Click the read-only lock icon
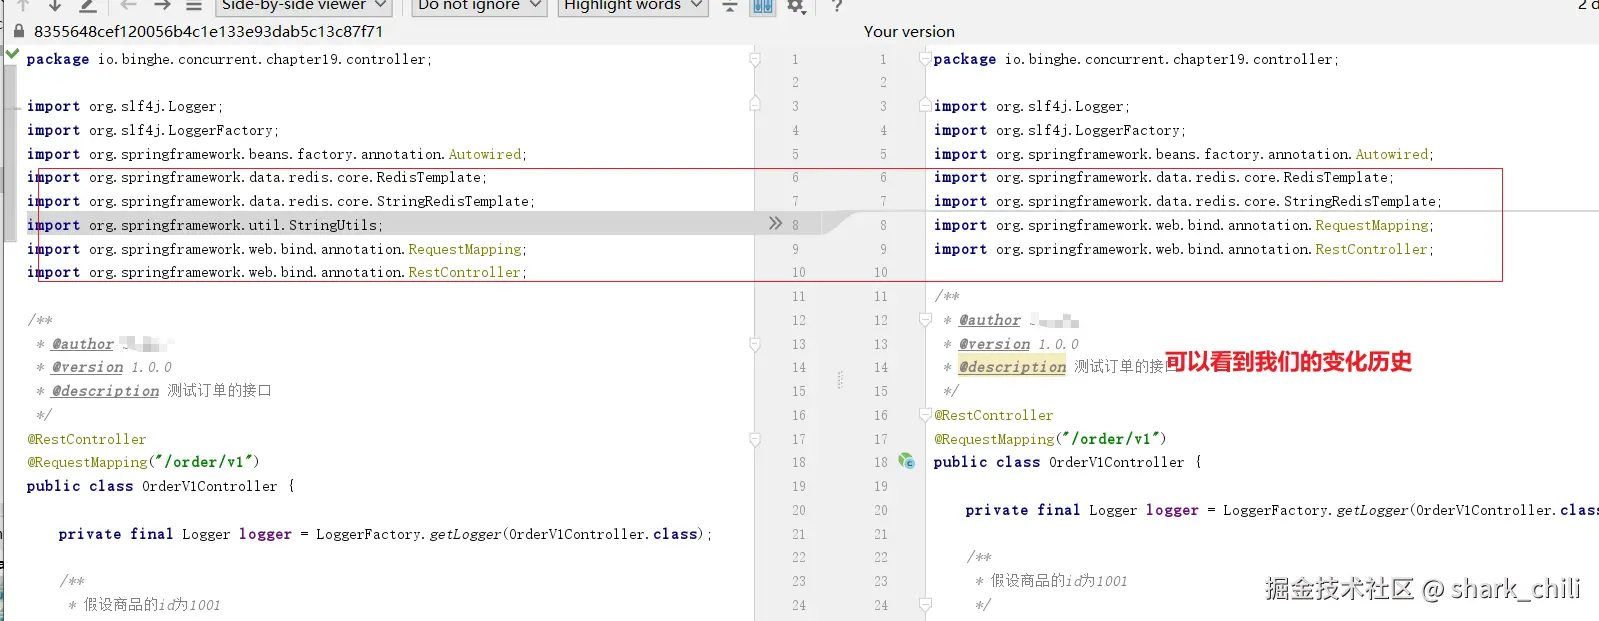Screen dimensions: 1599x621 point(18,32)
